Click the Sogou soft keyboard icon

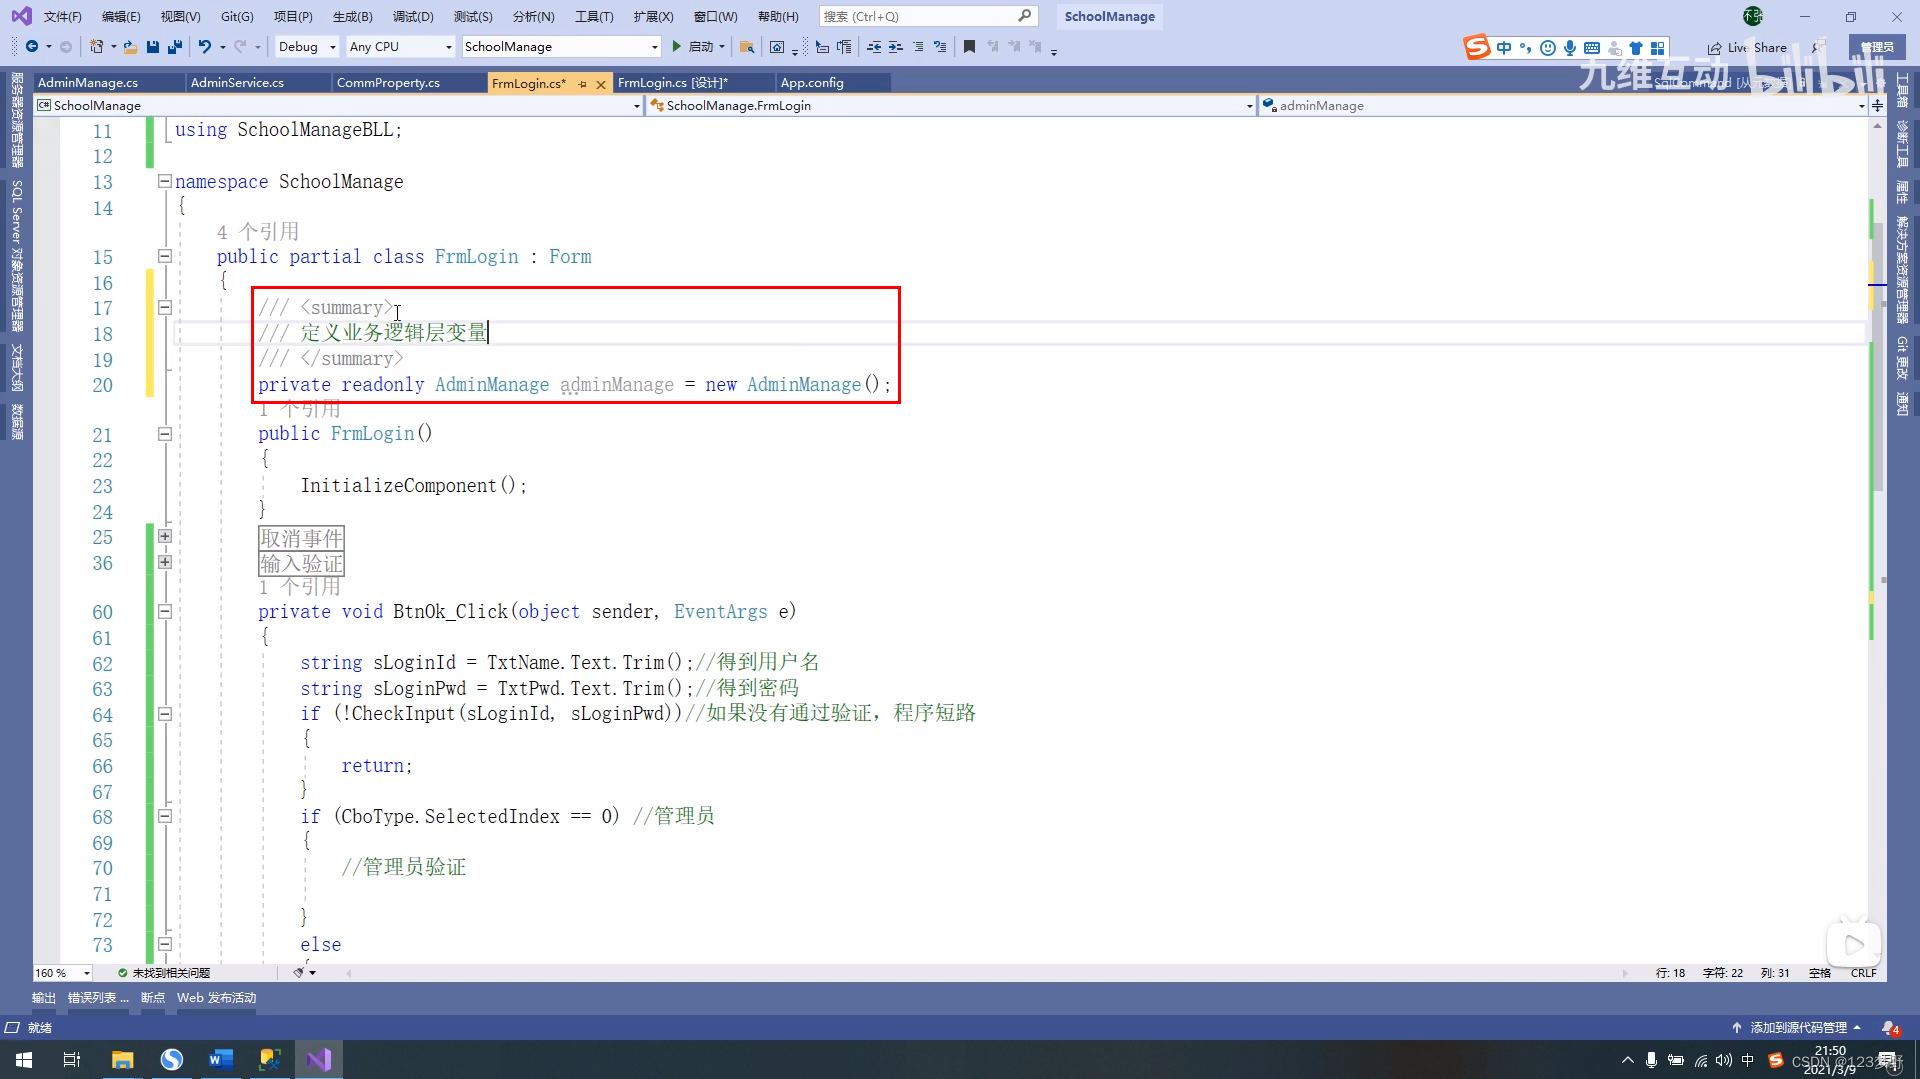1592,48
